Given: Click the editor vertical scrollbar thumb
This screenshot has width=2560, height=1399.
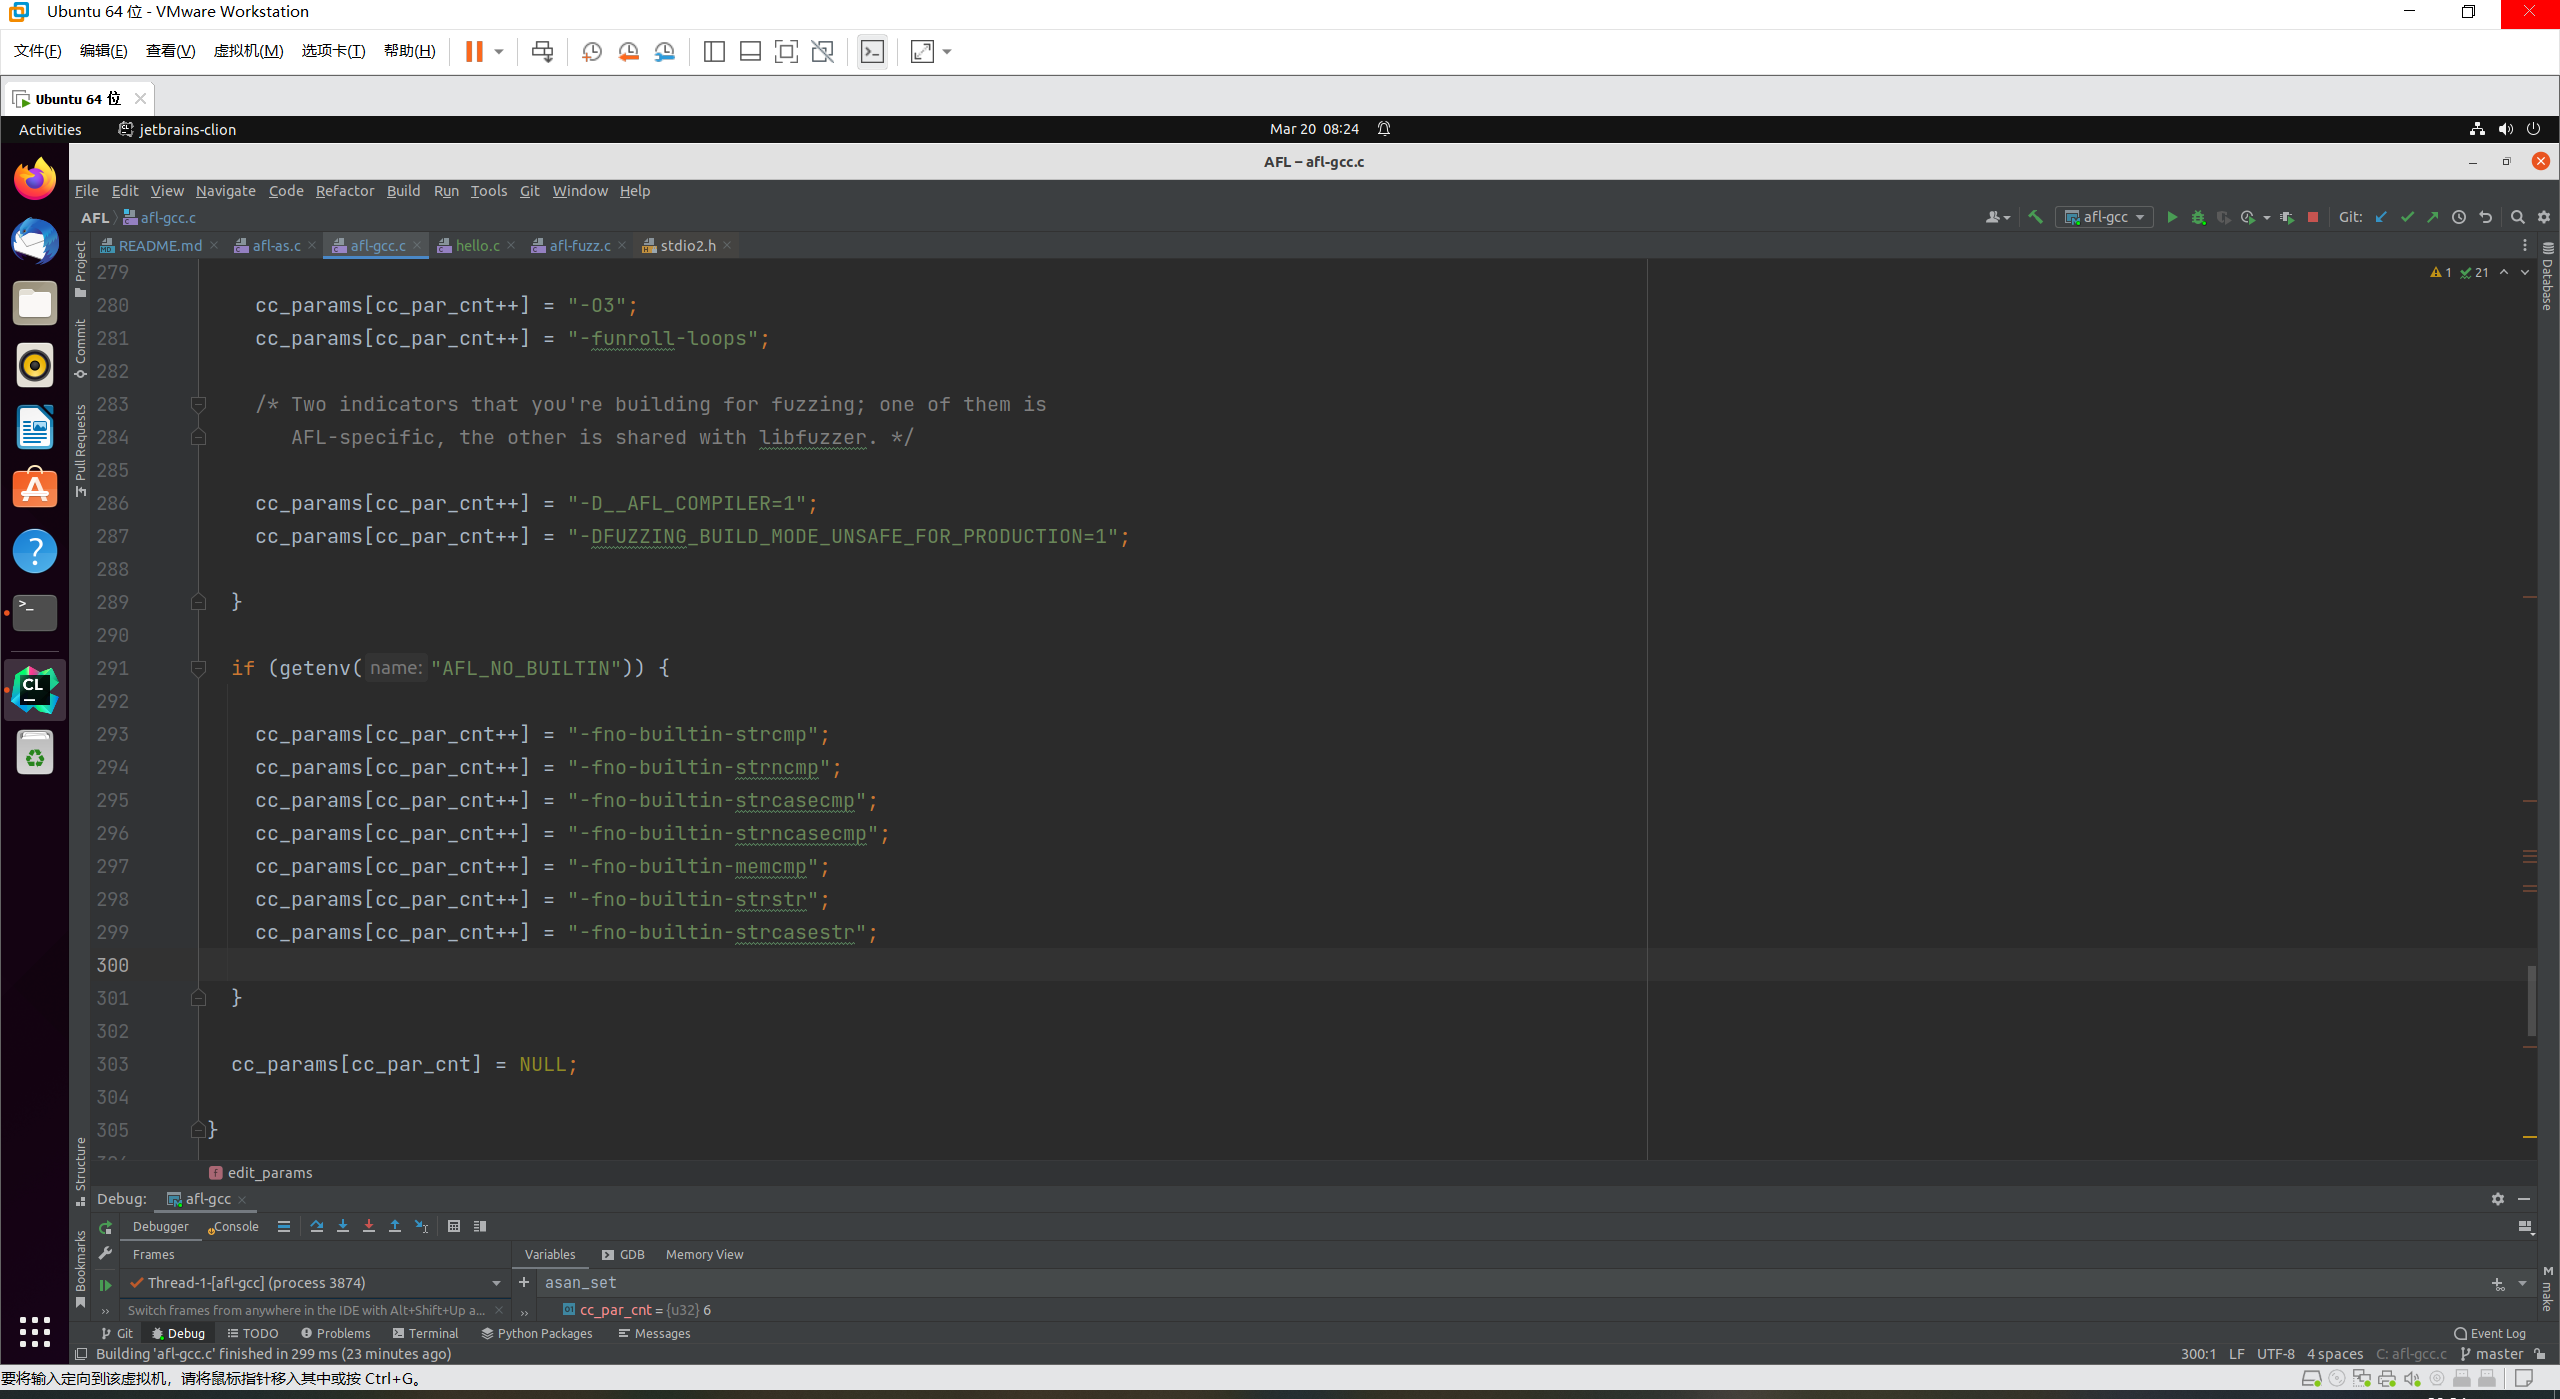Looking at the screenshot, I should [2531, 1000].
